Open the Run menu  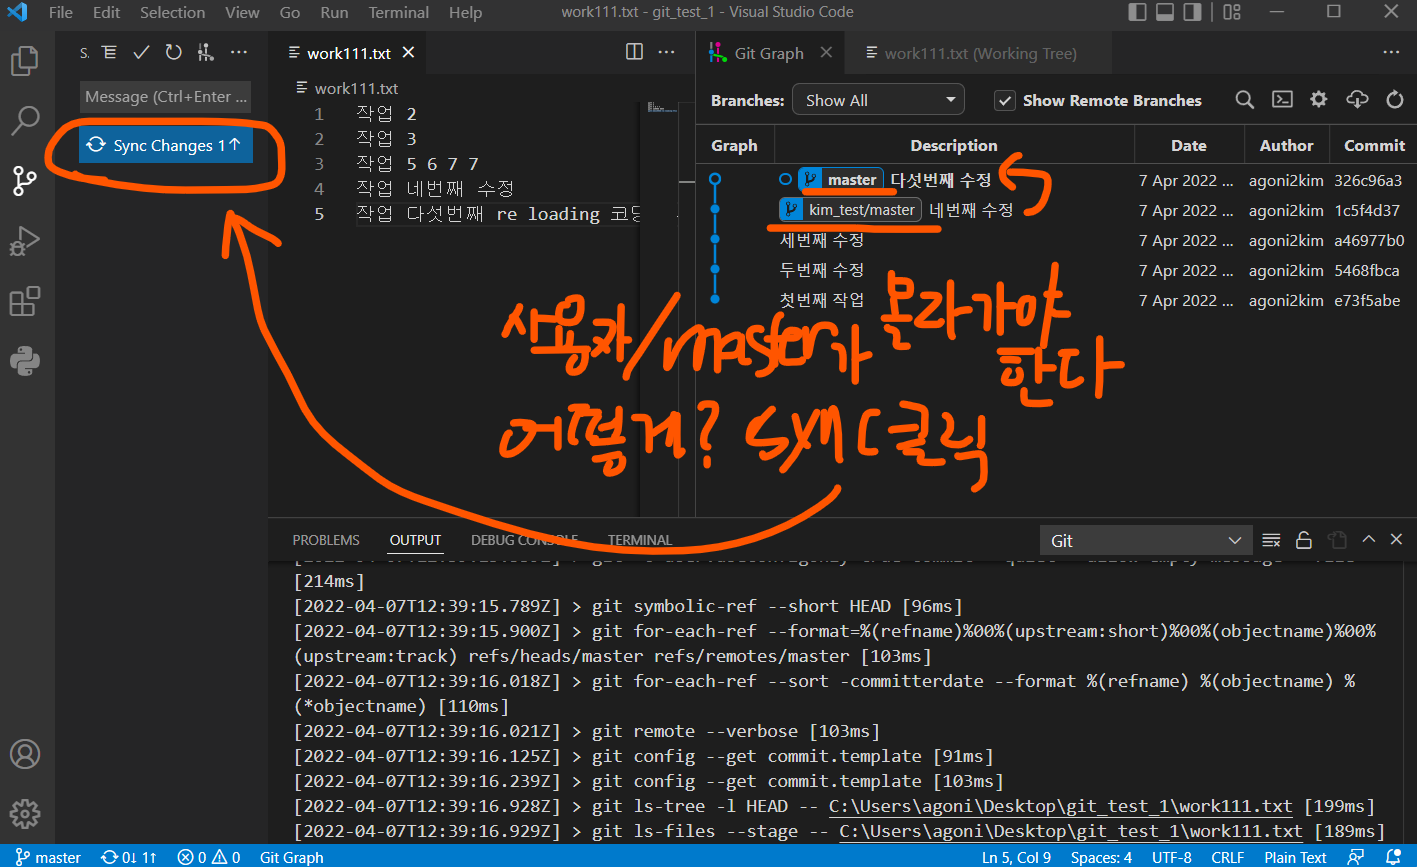[334, 13]
